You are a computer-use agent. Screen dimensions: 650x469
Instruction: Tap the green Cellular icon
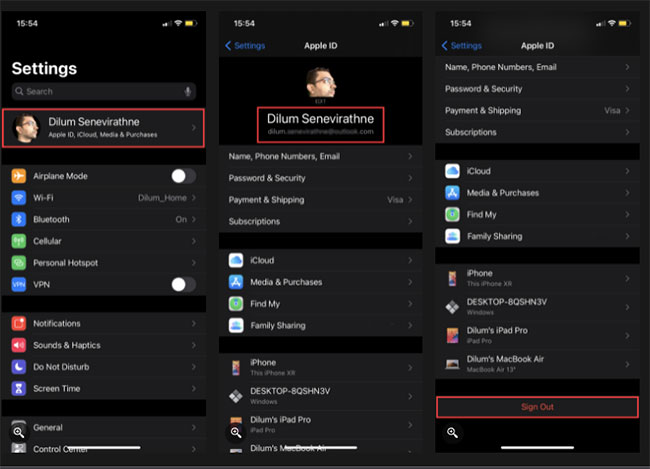[x=19, y=241]
